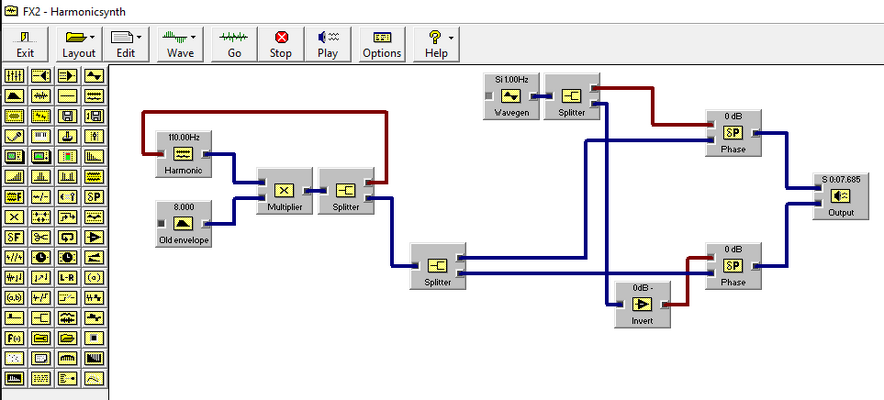The image size is (884, 400).
Task: Play the output sound
Action: tap(327, 45)
